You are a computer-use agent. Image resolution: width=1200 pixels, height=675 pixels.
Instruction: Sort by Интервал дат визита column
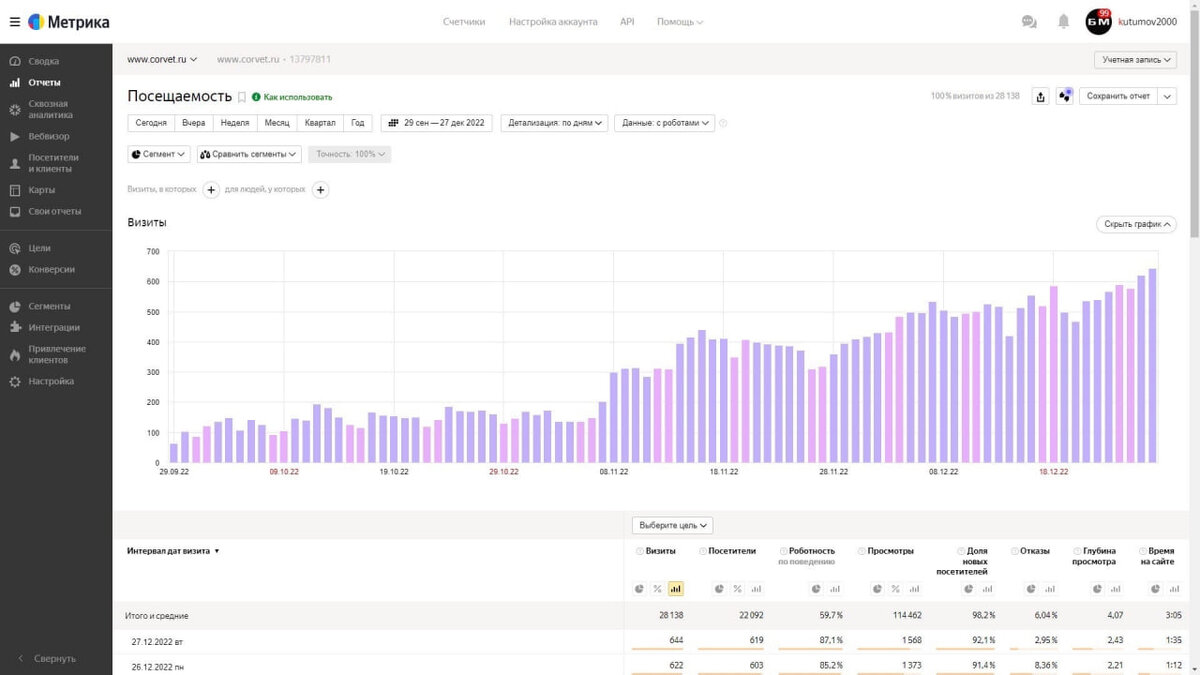(x=173, y=551)
